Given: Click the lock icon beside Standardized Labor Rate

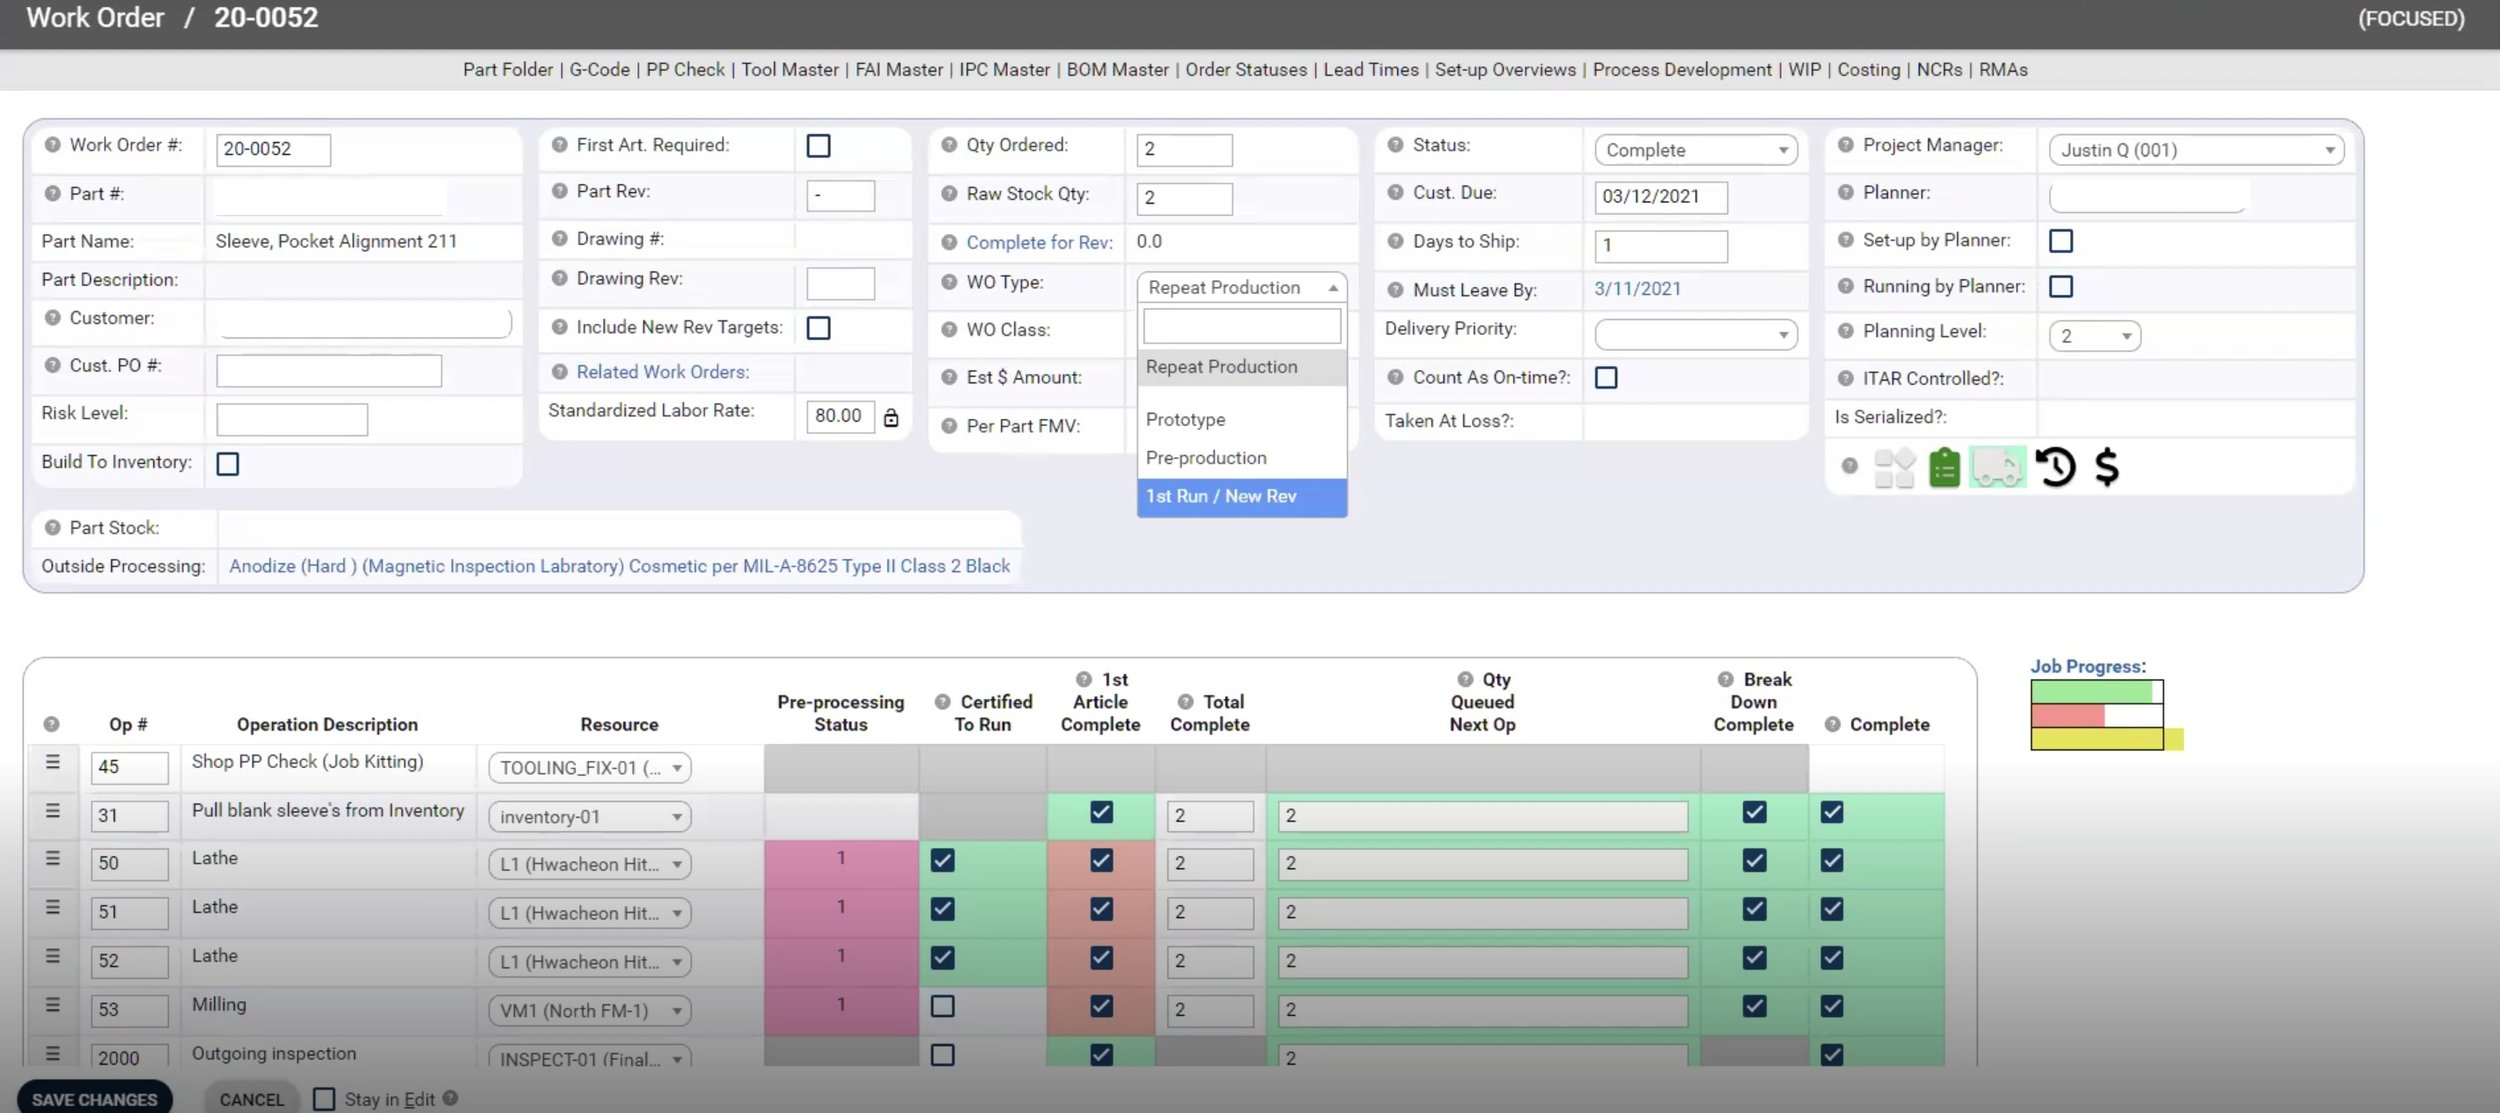Looking at the screenshot, I should (891, 417).
